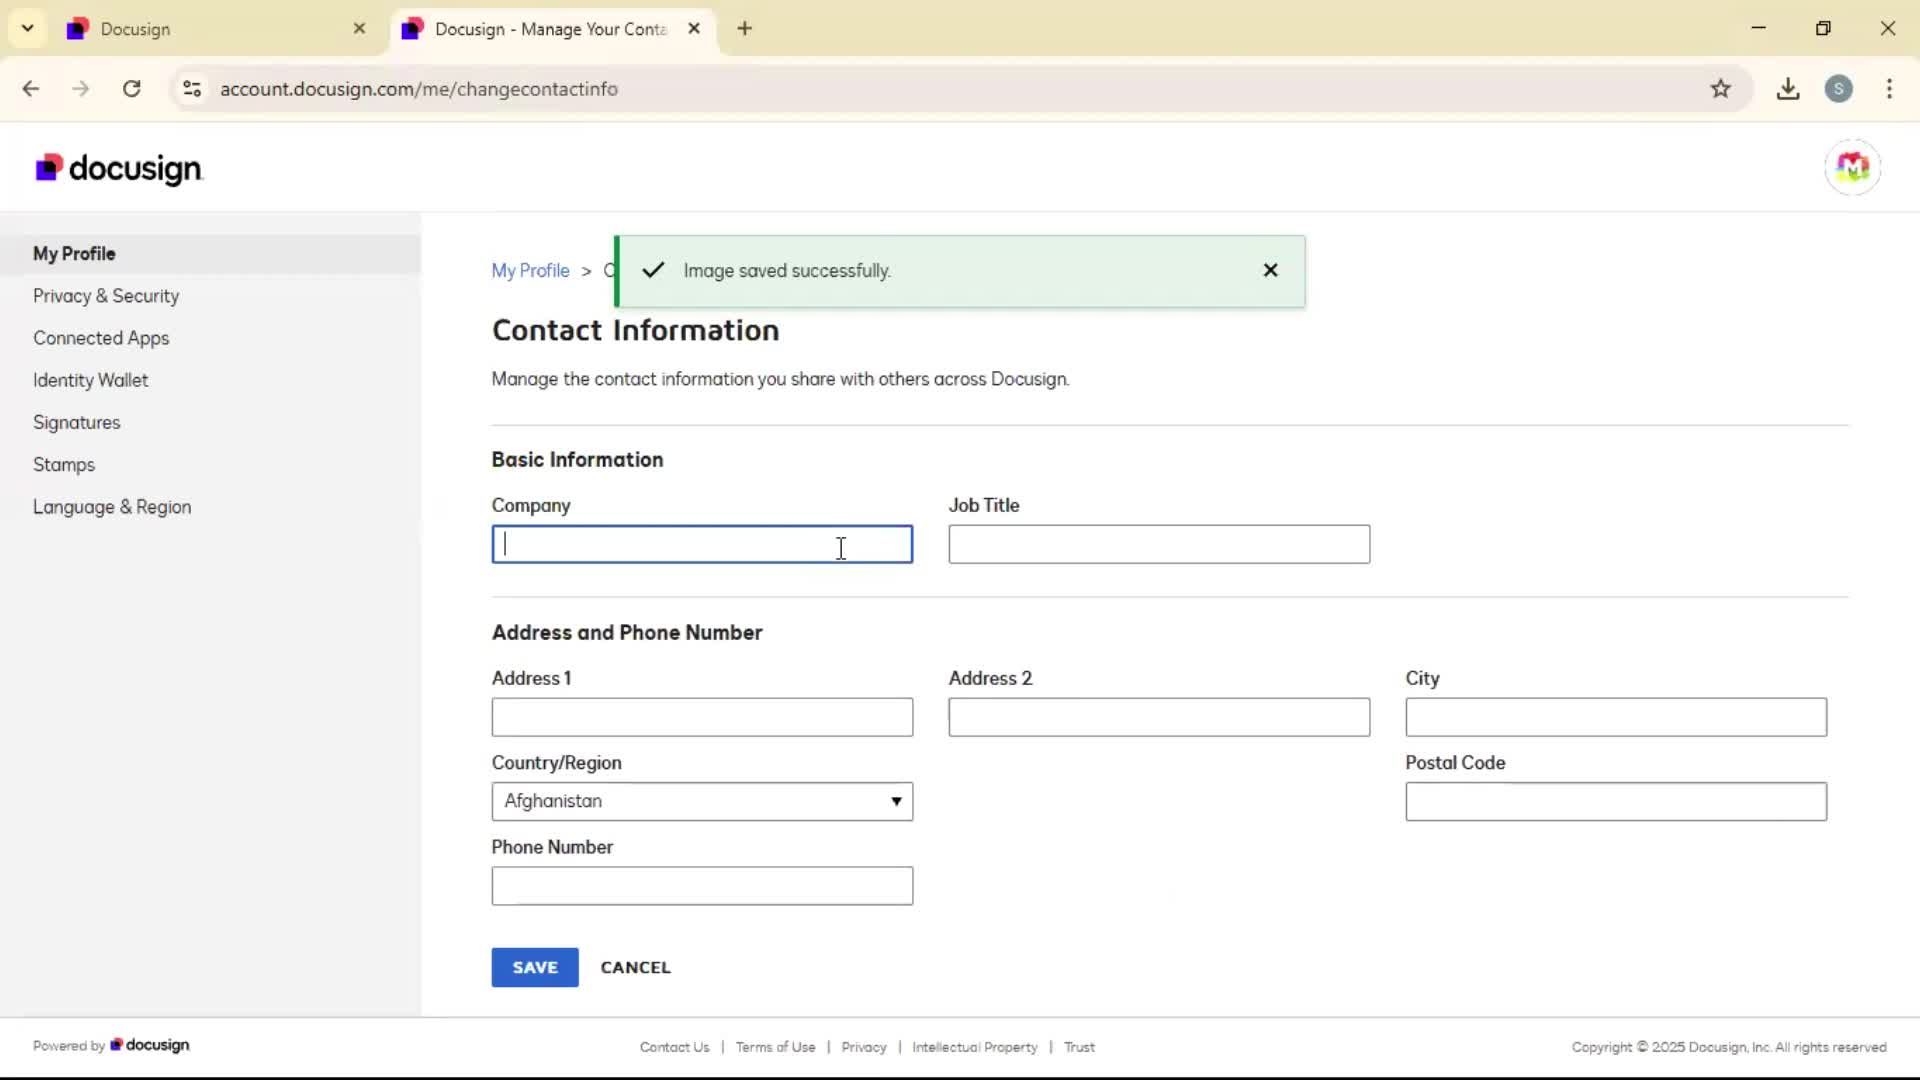1920x1080 pixels.
Task: Open a new browser tab
Action: (744, 28)
